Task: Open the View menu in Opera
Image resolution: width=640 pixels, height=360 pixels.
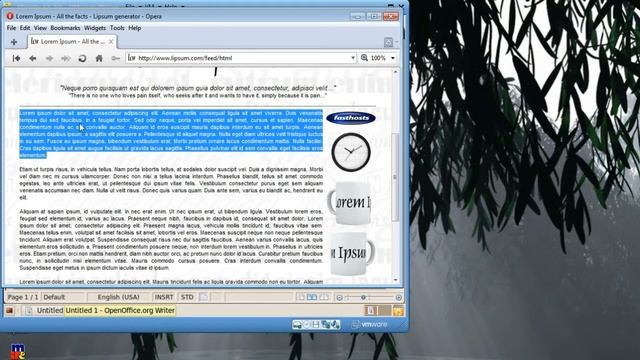Action: pyautogui.click(x=40, y=28)
